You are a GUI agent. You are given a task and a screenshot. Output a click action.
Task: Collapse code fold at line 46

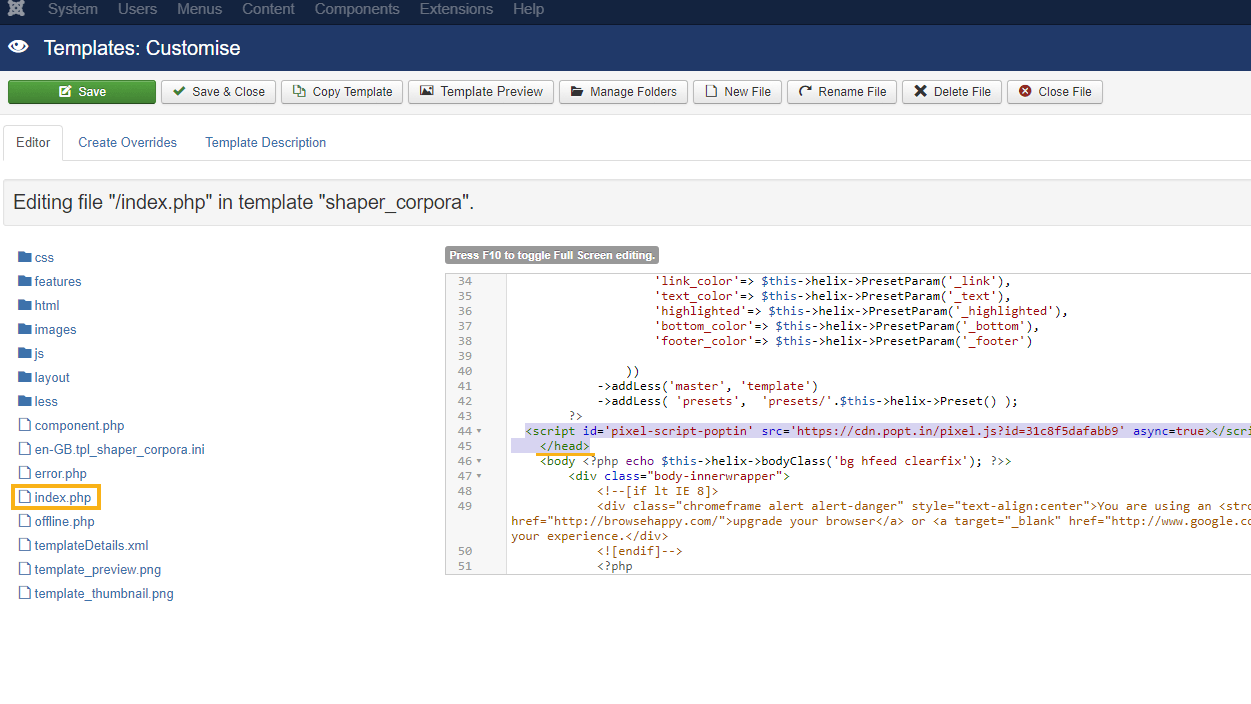click(x=479, y=461)
